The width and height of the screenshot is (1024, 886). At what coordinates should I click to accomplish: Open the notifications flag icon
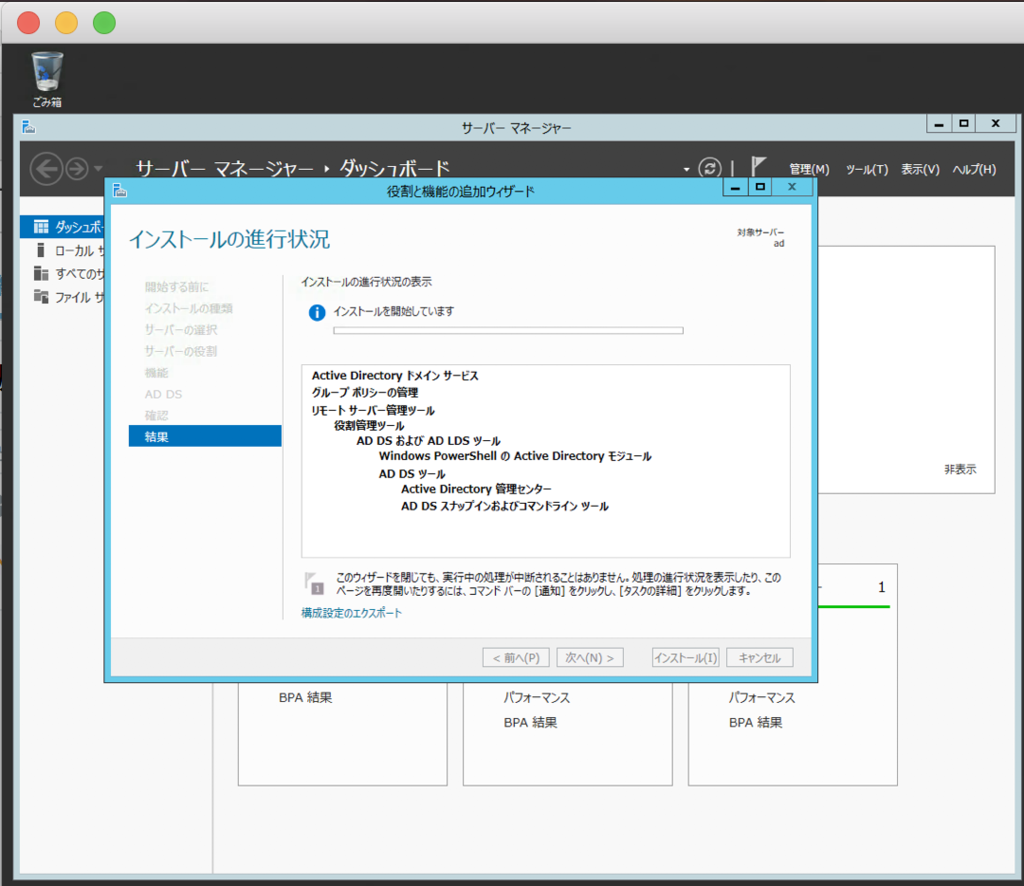tap(758, 166)
